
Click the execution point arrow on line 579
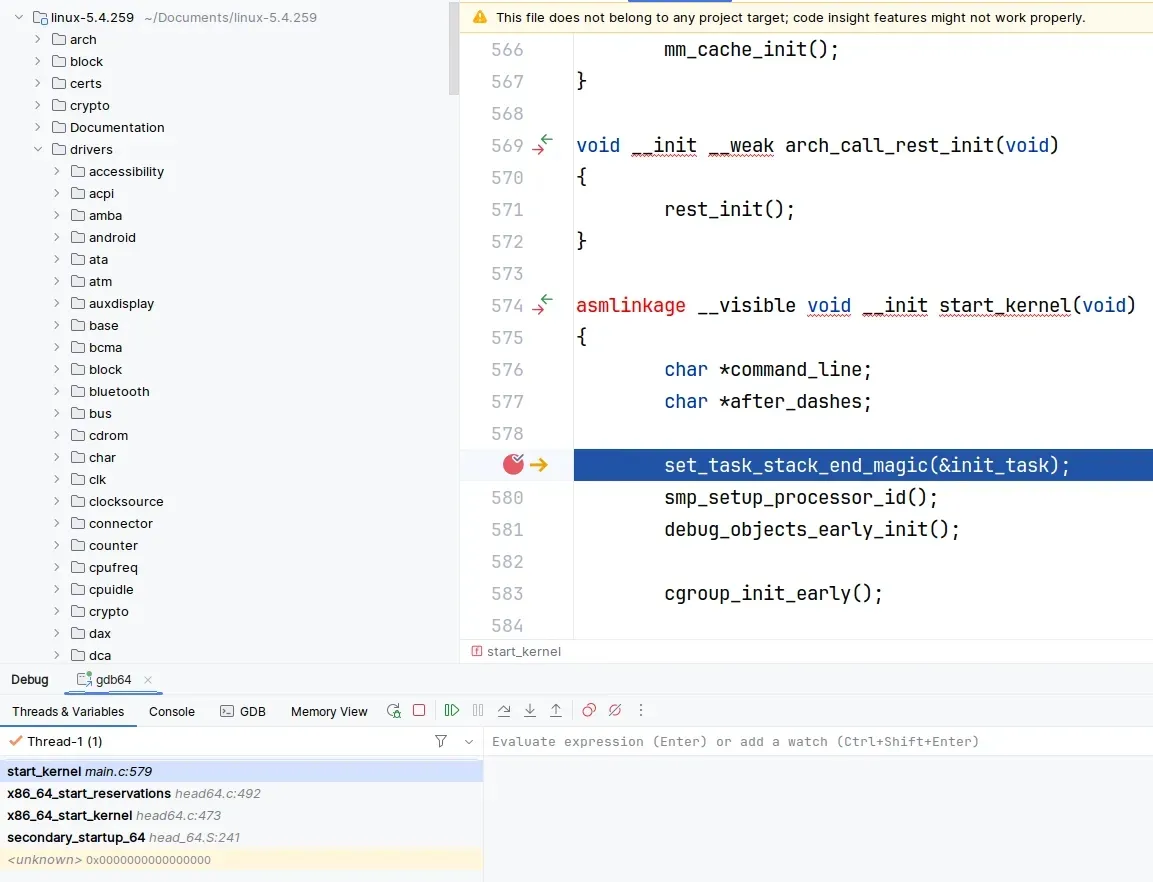click(x=539, y=465)
